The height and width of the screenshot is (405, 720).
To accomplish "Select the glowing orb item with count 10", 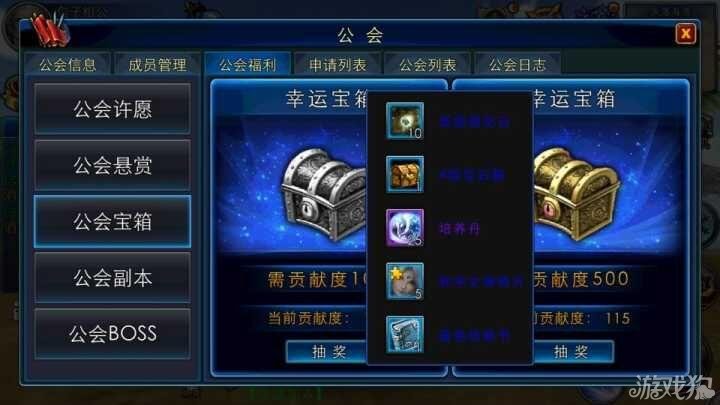I will (405, 121).
